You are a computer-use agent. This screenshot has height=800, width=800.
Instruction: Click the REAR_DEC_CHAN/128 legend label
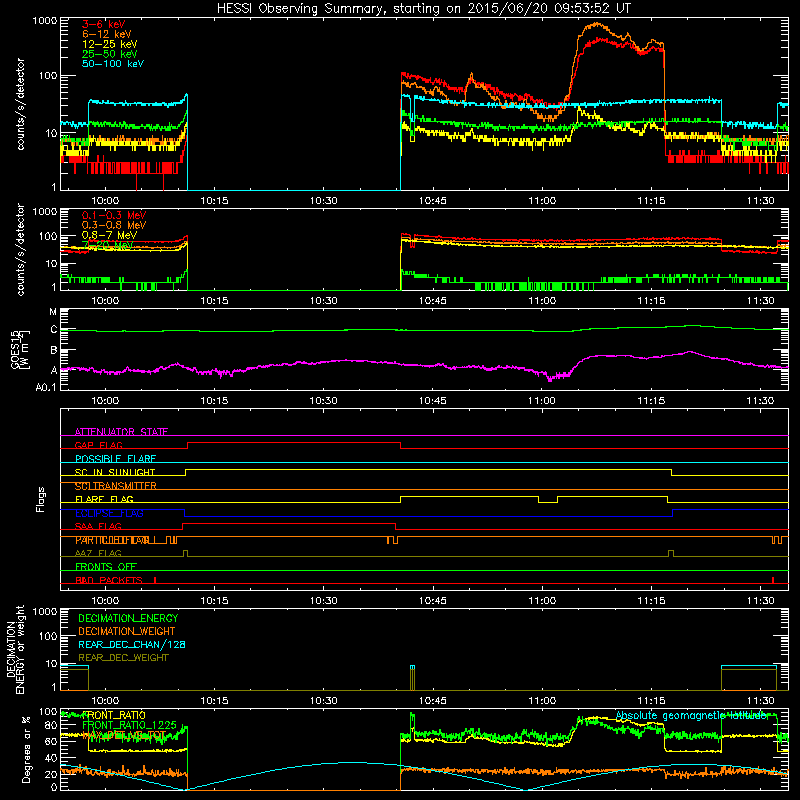132,644
